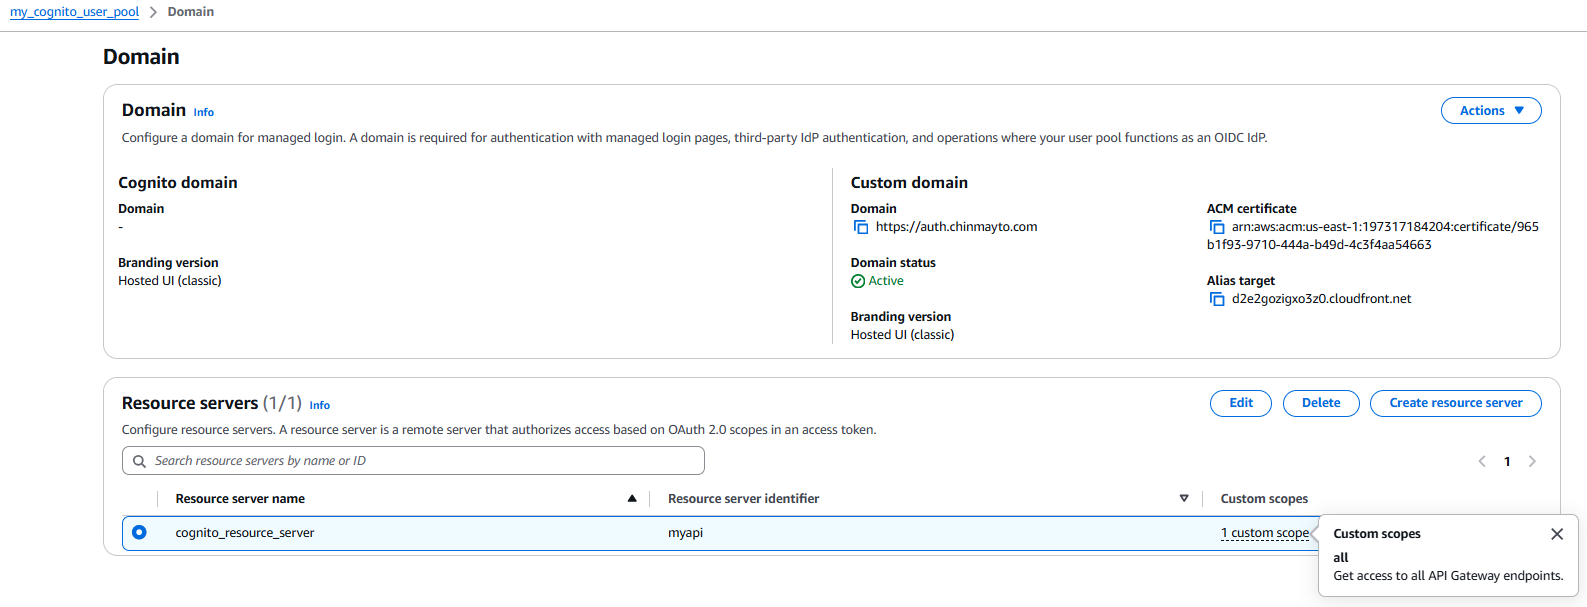The image size is (1587, 607).
Task: Click Hosted UI (classic) under Cognito domain
Action: (x=170, y=281)
